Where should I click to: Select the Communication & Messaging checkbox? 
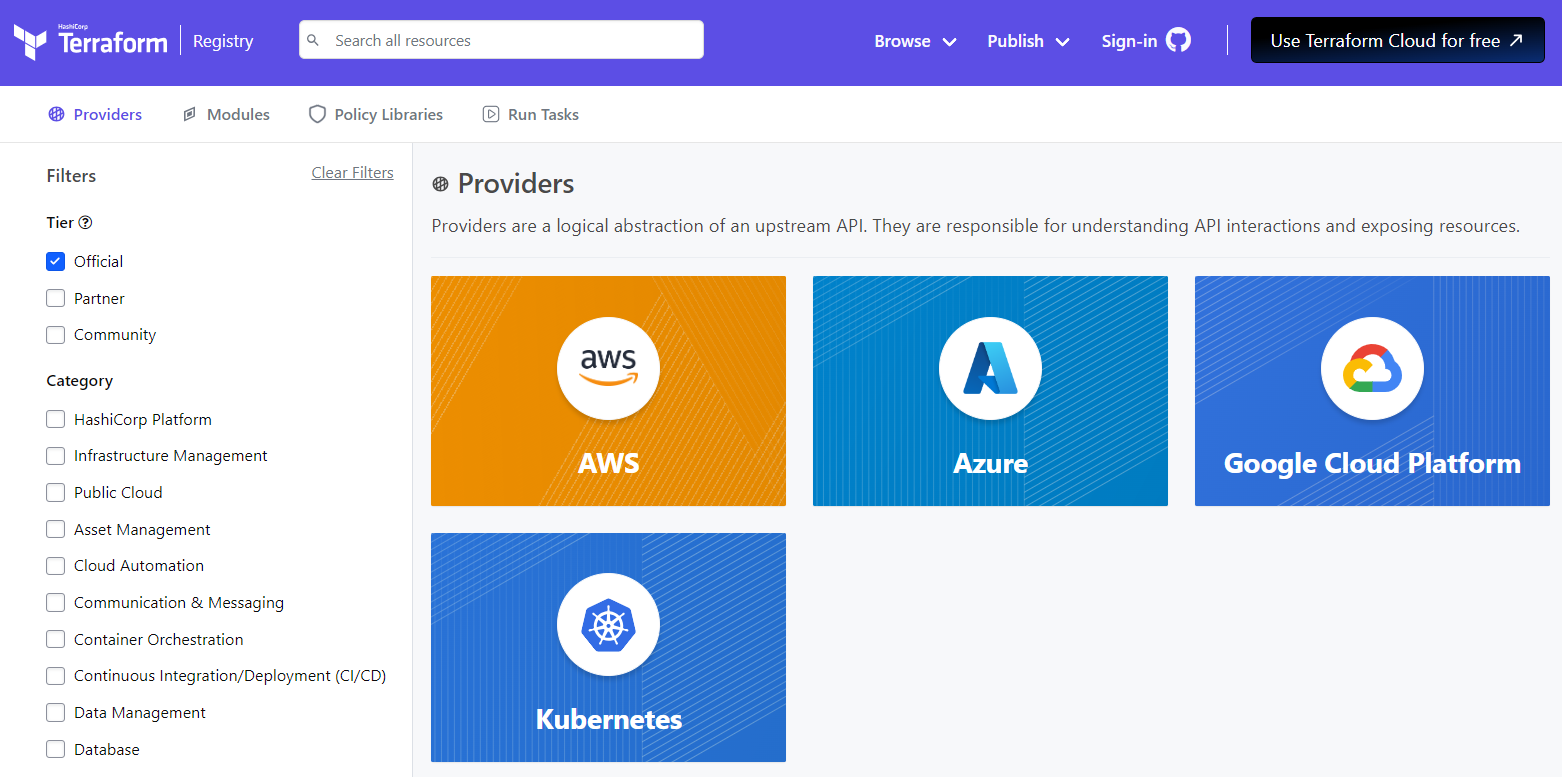tap(56, 603)
